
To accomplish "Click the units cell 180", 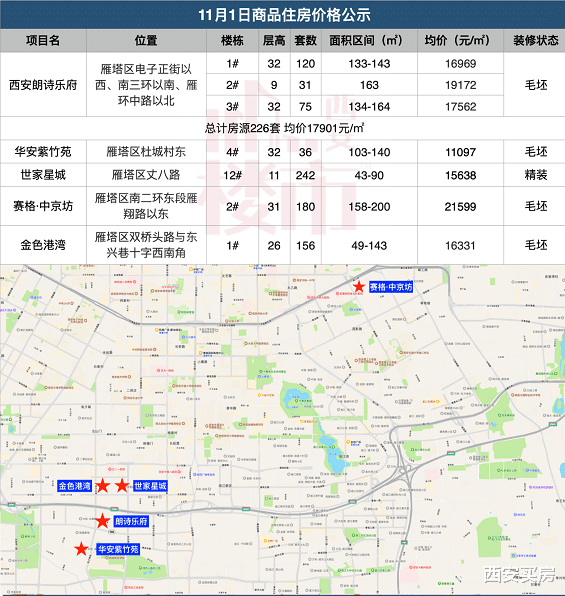I will click(305, 207).
